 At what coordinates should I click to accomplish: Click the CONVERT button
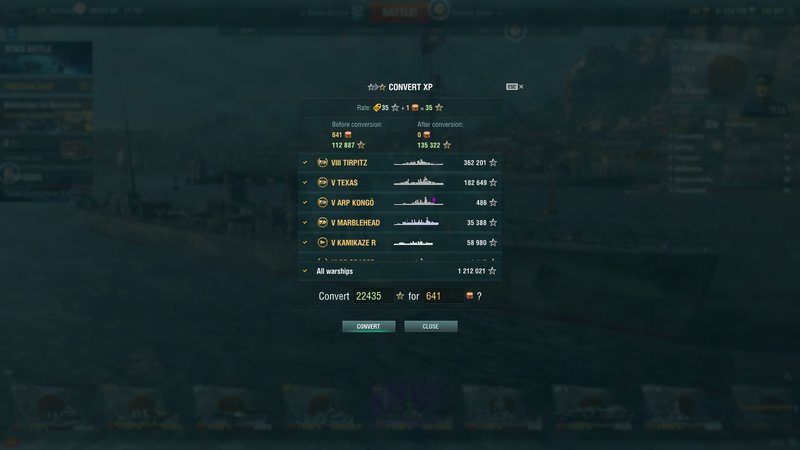(x=368, y=326)
